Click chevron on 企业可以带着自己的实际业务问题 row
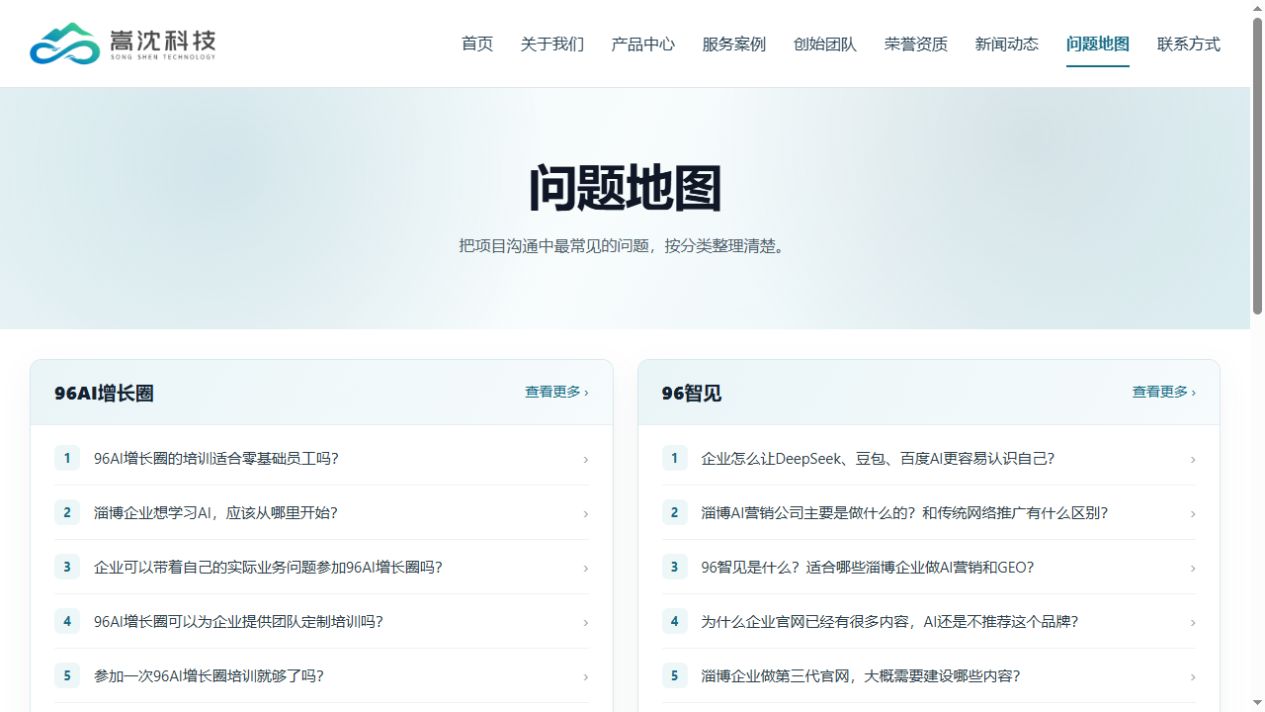The image size is (1265, 712). pyautogui.click(x=586, y=568)
